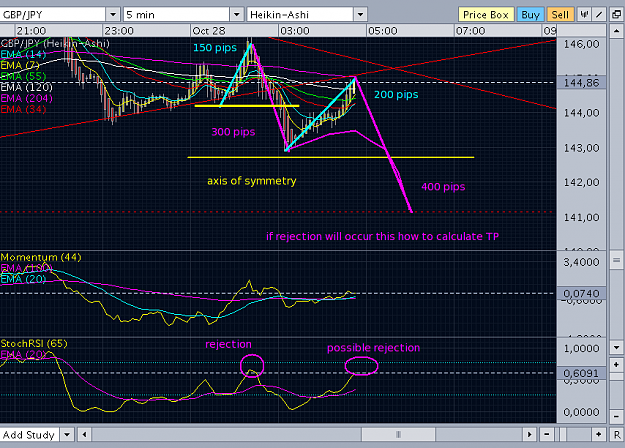Viewport: 625px width, 448px height.
Task: Open the GBP/JPY symbol dropdown arrow
Action: [x=113, y=15]
